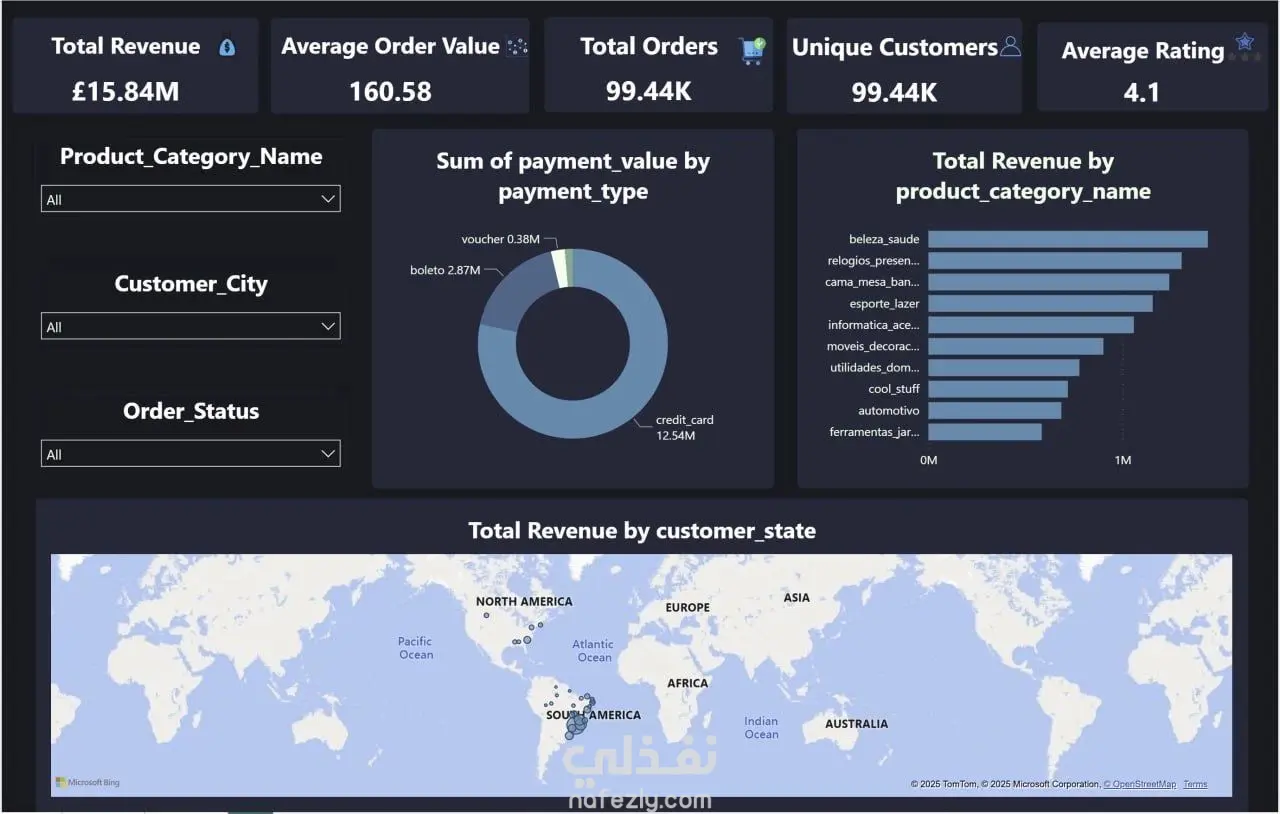Image resolution: width=1280 pixels, height=814 pixels.
Task: Click the Total Orders card title
Action: tap(649, 46)
